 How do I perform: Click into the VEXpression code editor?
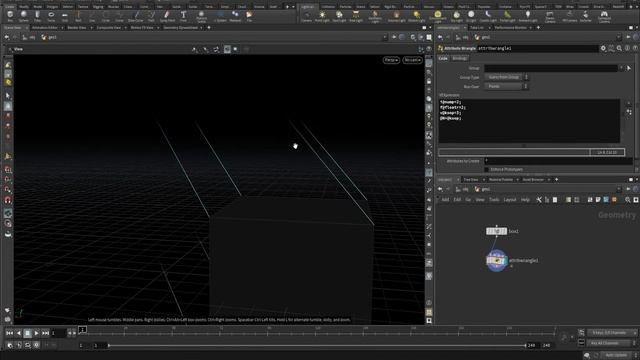tap(529, 120)
